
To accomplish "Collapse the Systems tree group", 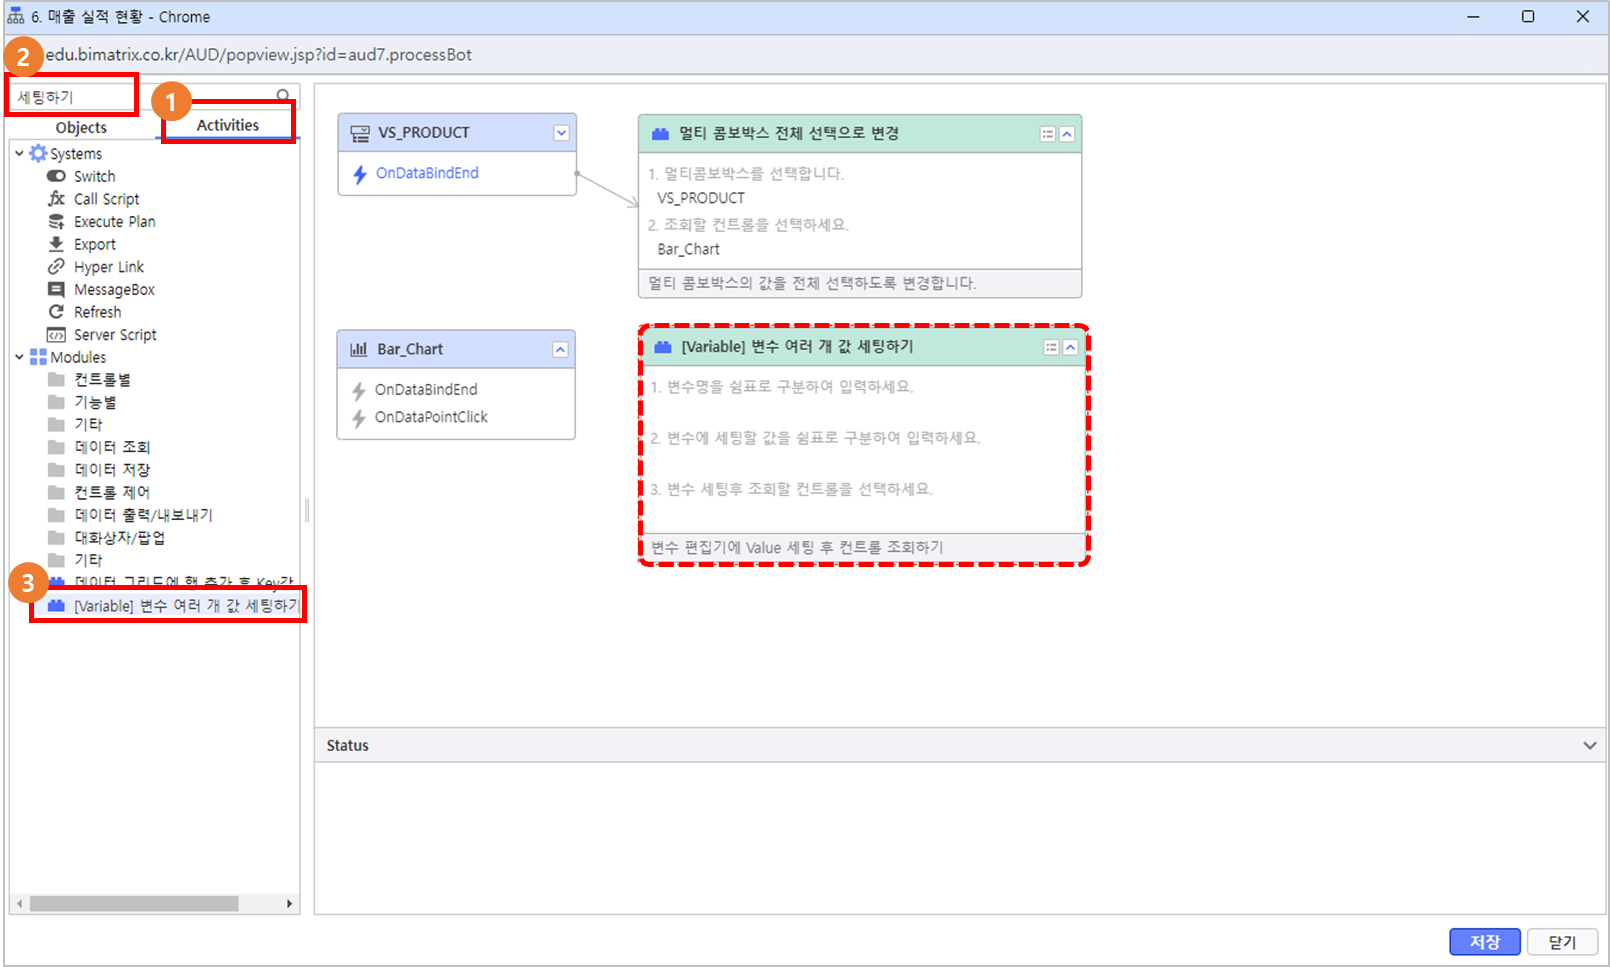I will click(19, 154).
